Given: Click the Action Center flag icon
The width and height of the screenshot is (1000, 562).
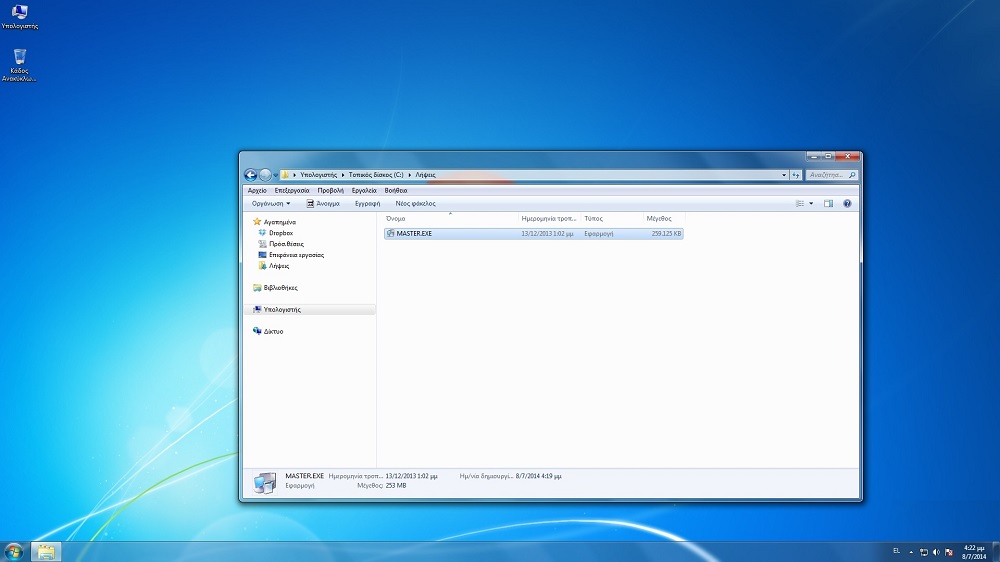Looking at the screenshot, I should tap(949, 552).
